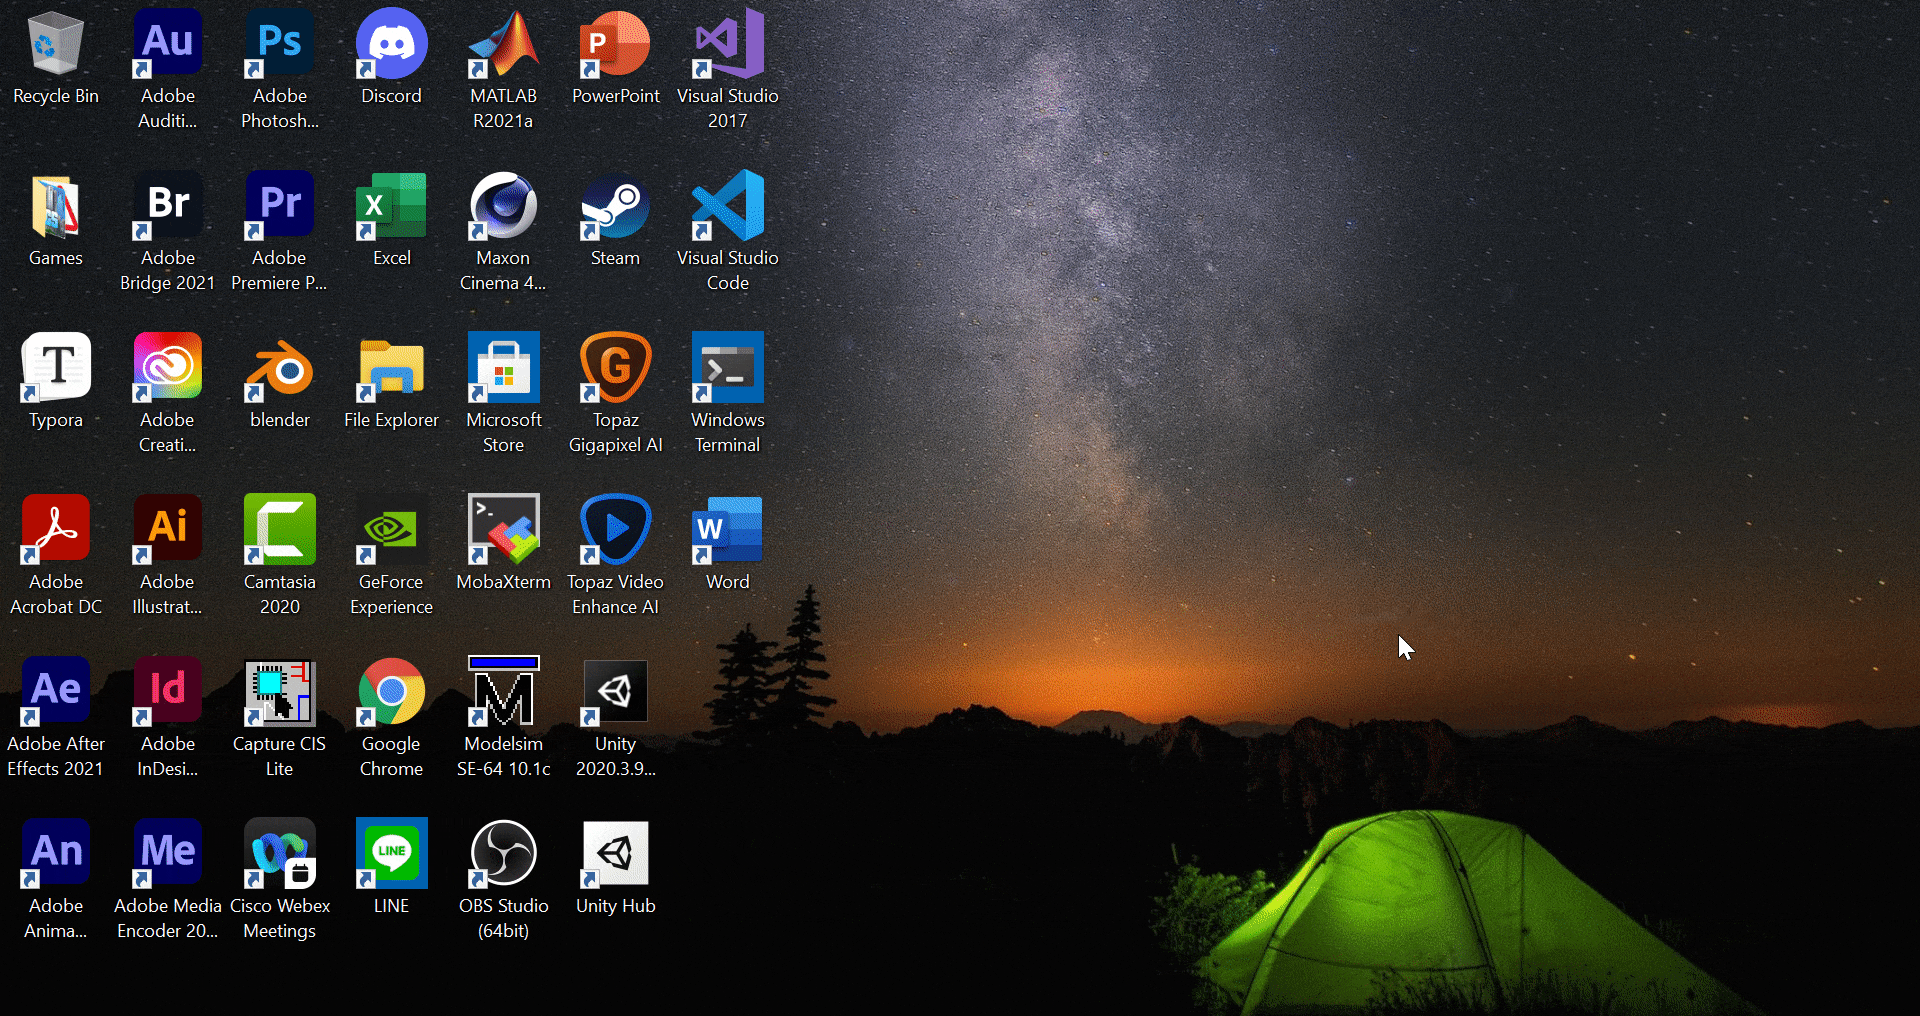Click Adobe Creative Cloud shortcut

pos(168,368)
